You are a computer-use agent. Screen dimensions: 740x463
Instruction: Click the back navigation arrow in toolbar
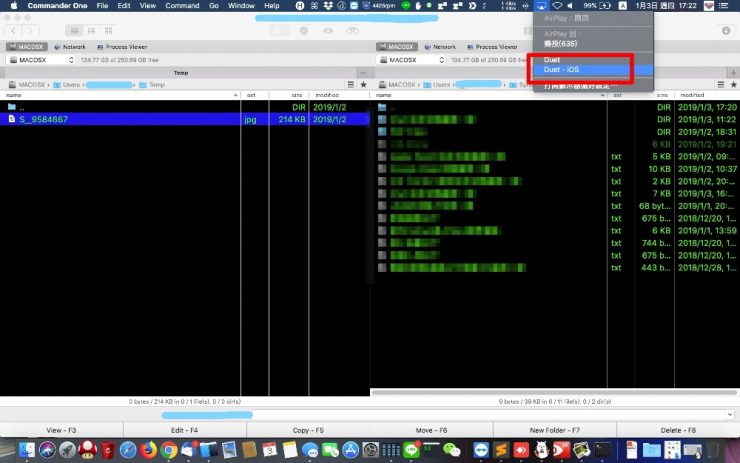(13, 31)
